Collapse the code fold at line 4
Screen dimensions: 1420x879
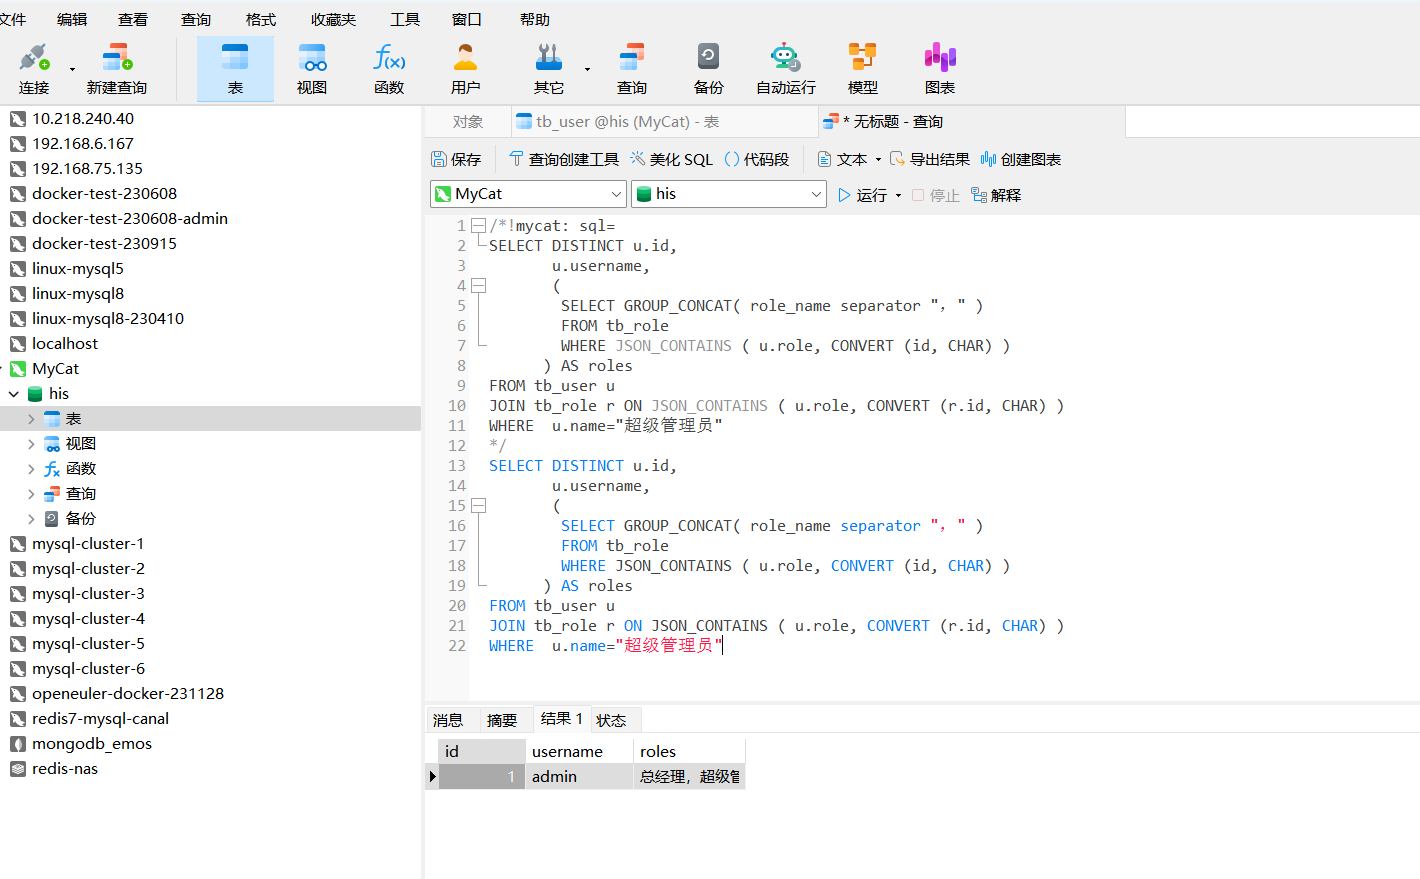click(x=478, y=286)
